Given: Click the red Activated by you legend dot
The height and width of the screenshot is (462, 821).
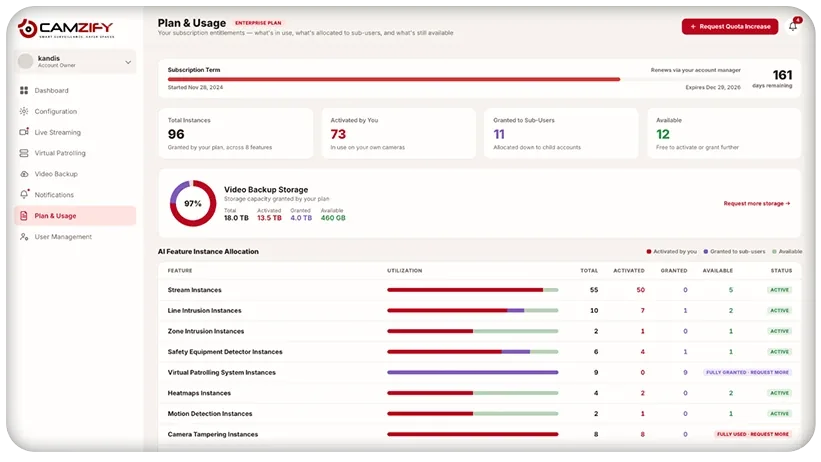Looking at the screenshot, I should click(x=649, y=252).
